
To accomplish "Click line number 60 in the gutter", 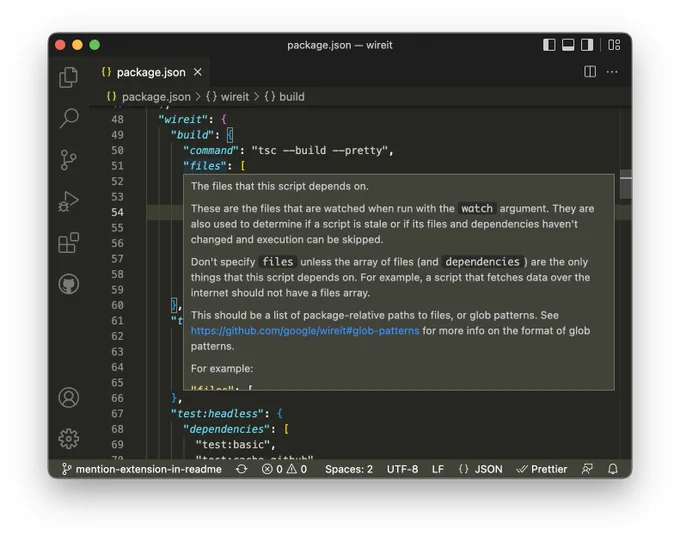I will click(x=117, y=305).
